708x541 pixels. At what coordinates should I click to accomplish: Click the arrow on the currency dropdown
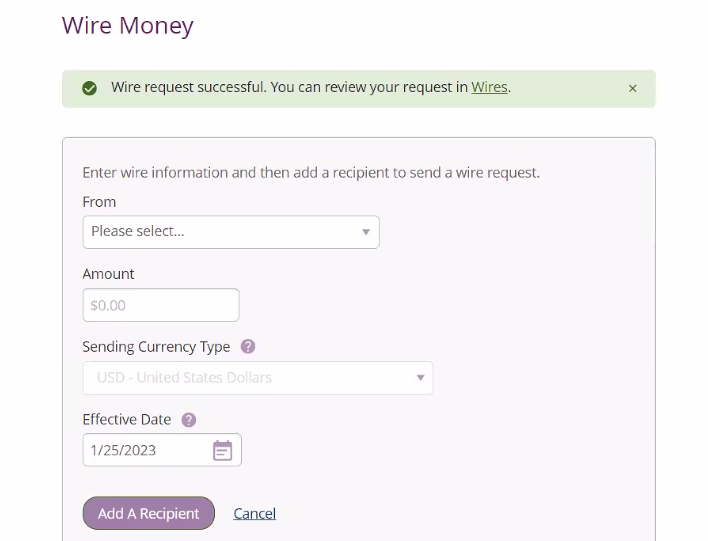pos(420,378)
